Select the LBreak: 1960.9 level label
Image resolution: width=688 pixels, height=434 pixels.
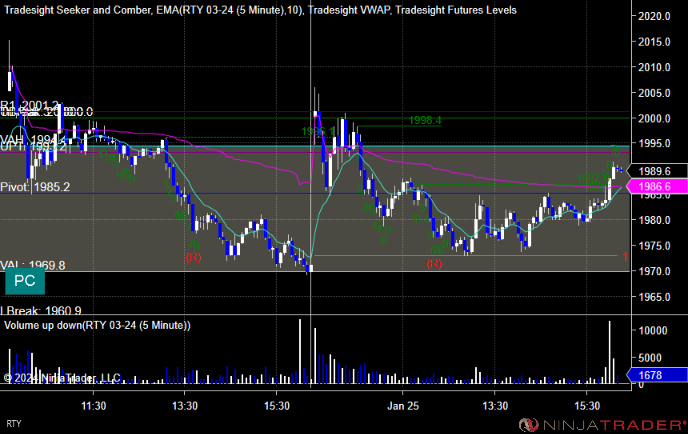(x=41, y=311)
